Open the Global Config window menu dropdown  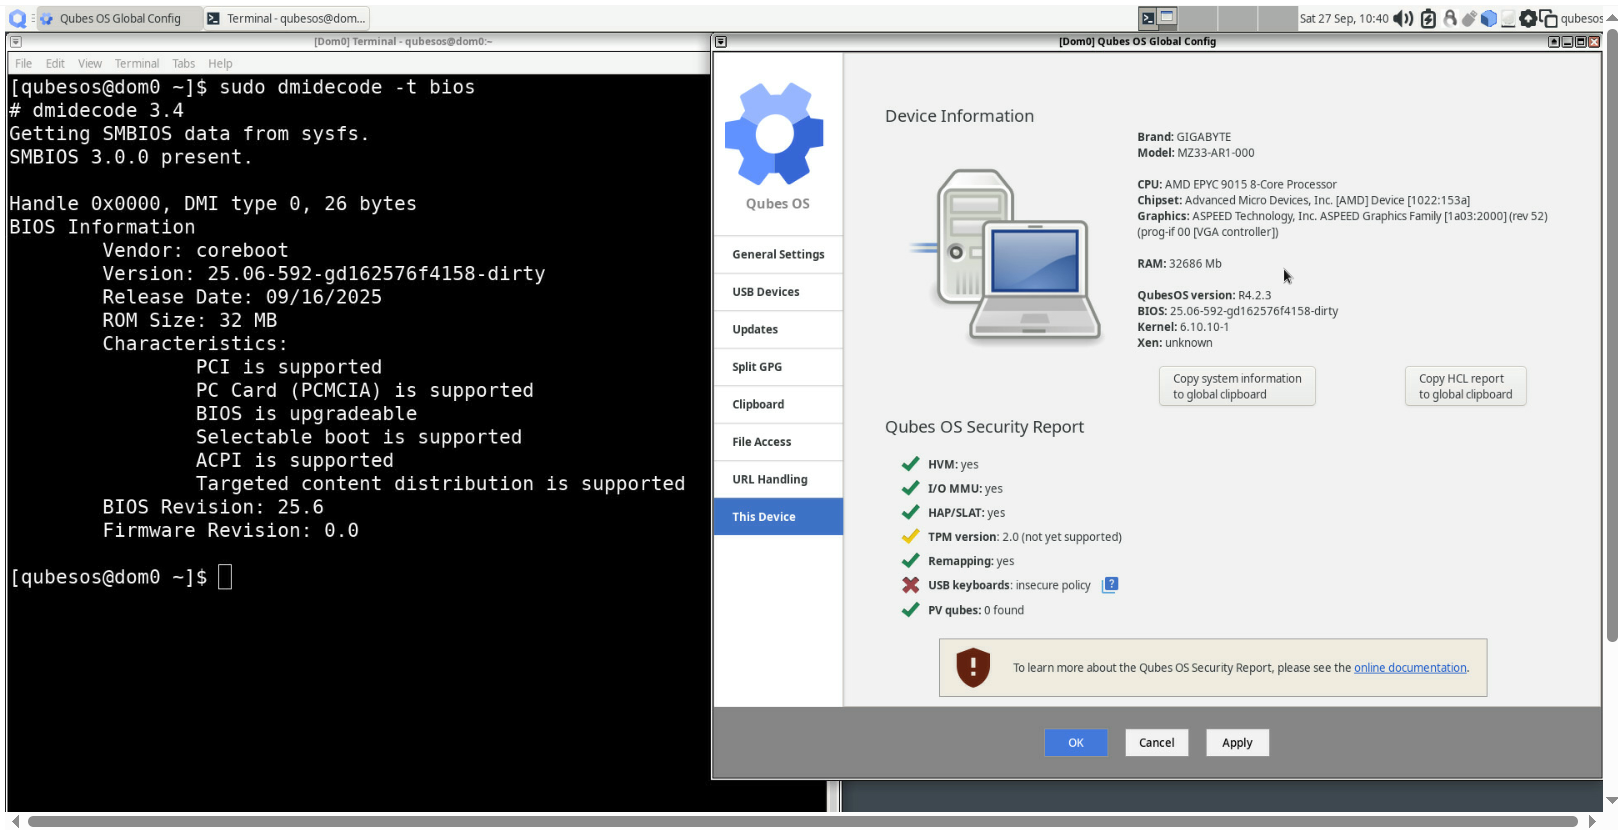(721, 42)
